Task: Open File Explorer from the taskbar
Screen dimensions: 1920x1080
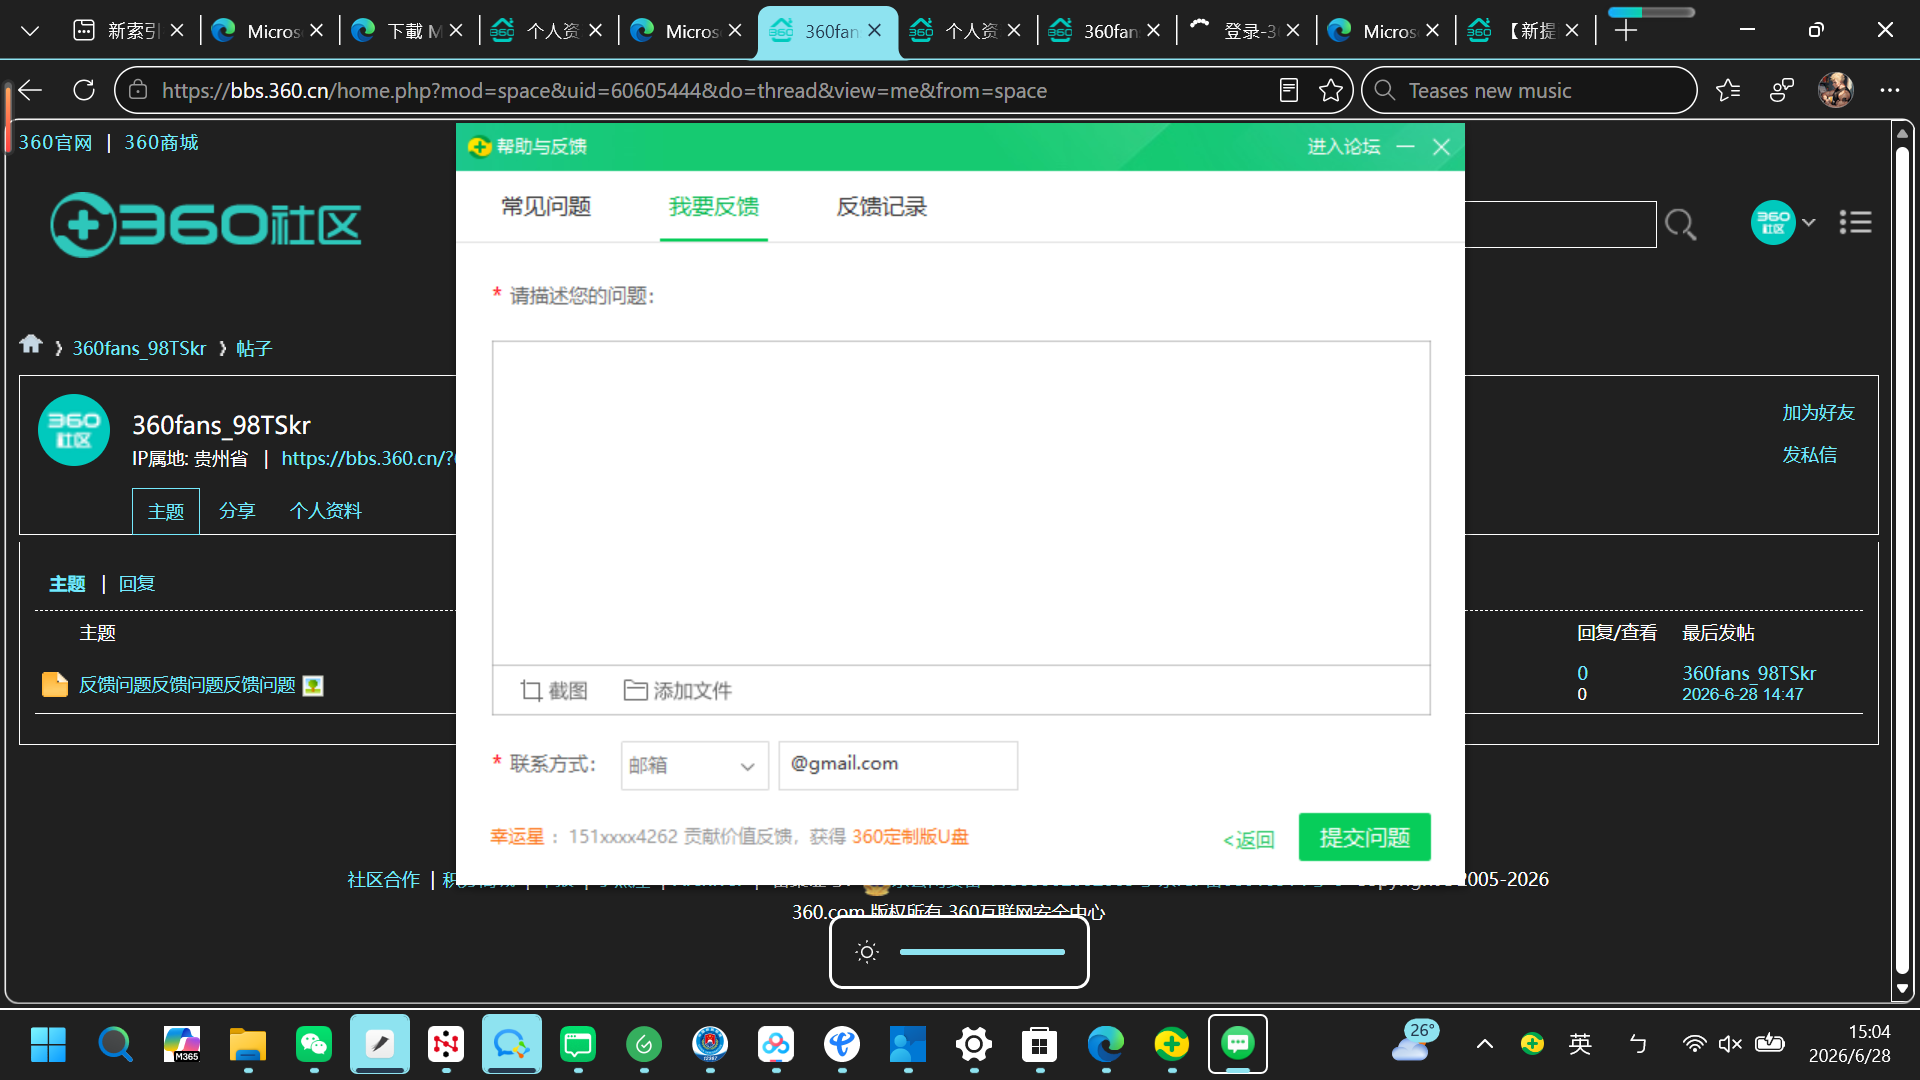Action: point(248,1045)
